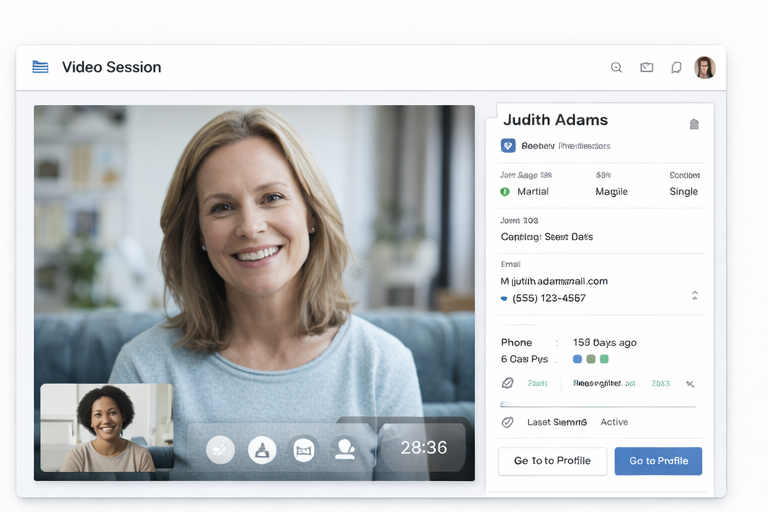Click the main video feed of Judith
The width and height of the screenshot is (768, 512).
coord(254,293)
